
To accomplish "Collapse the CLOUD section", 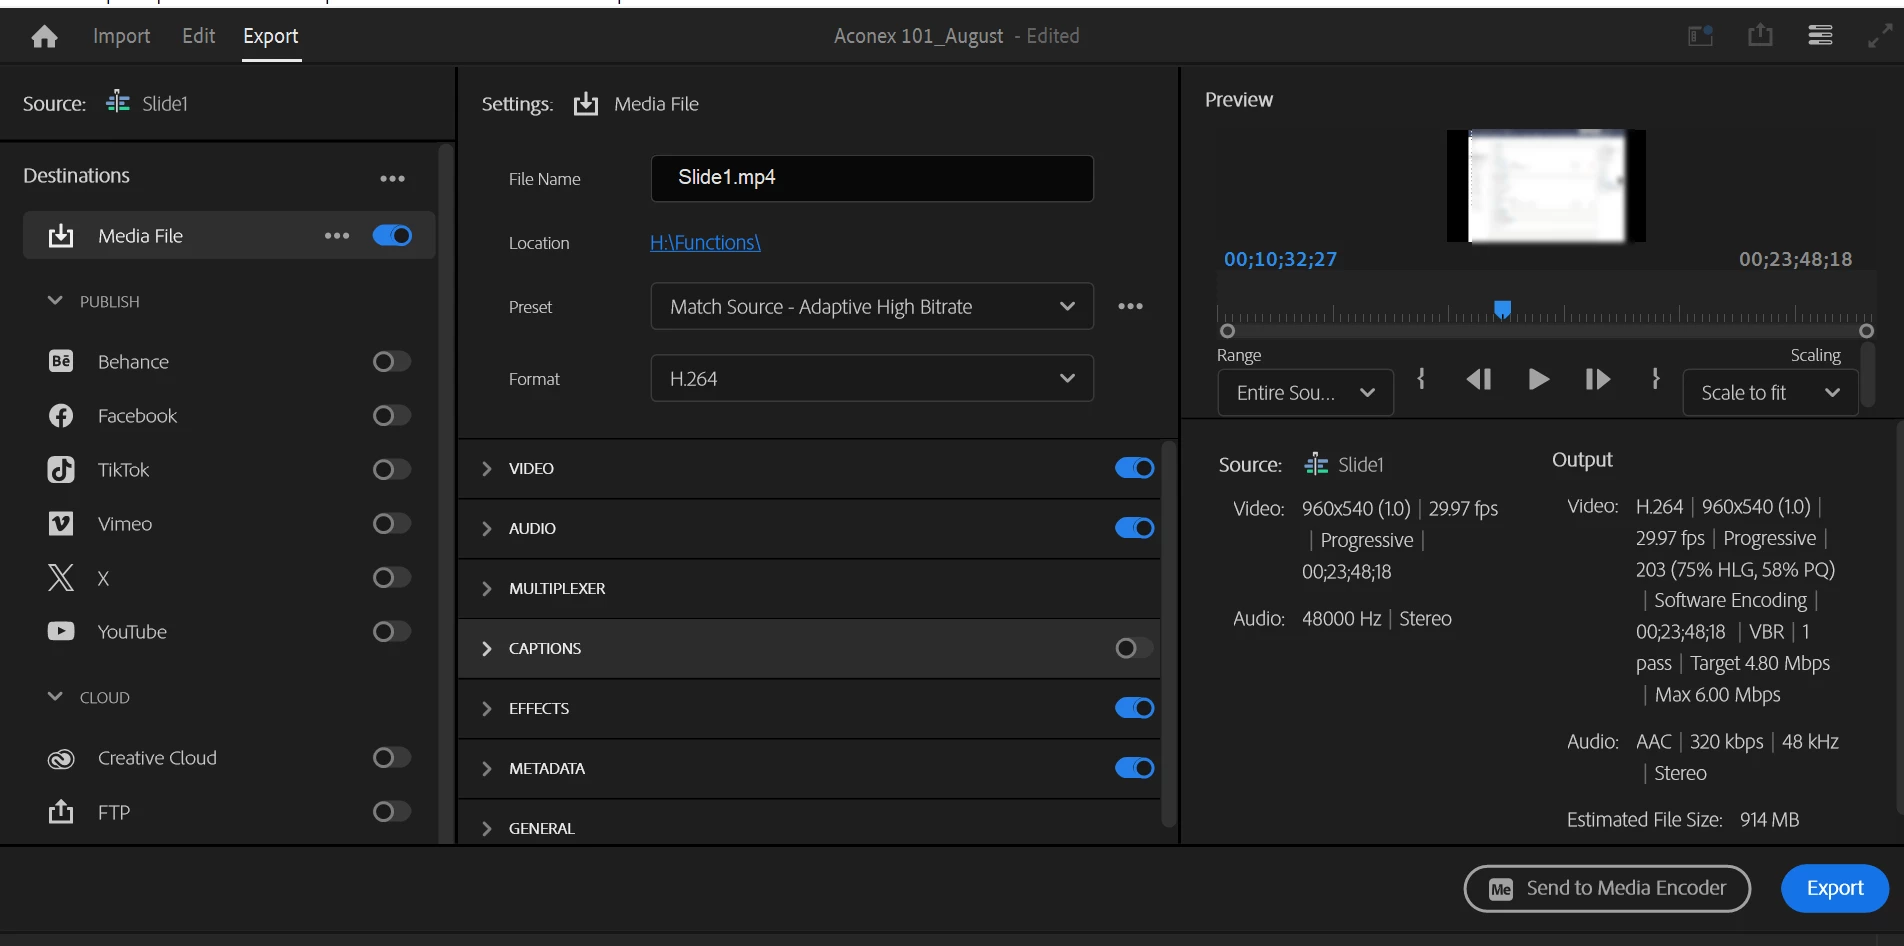I will (55, 697).
